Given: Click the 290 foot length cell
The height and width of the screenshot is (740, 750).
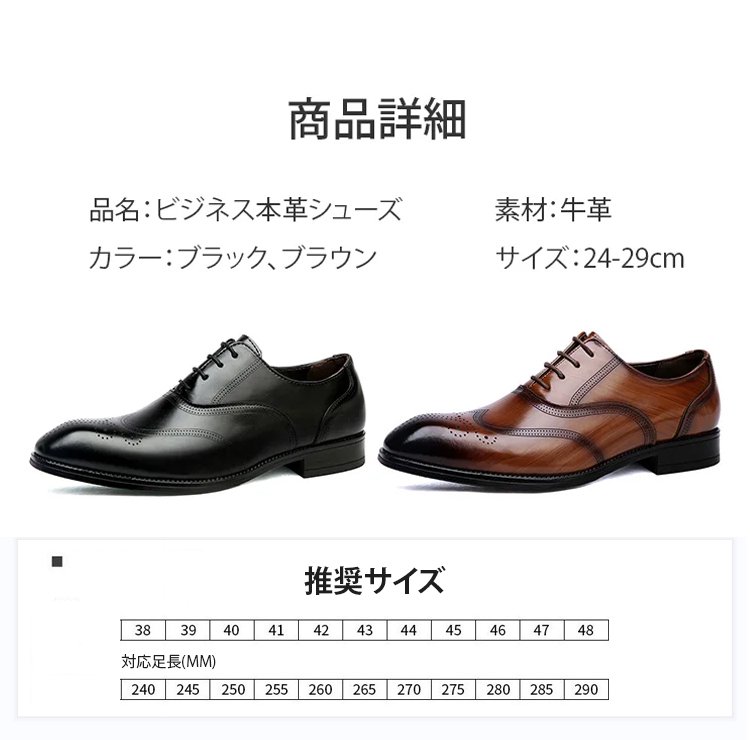Looking at the screenshot, I should point(586,689).
